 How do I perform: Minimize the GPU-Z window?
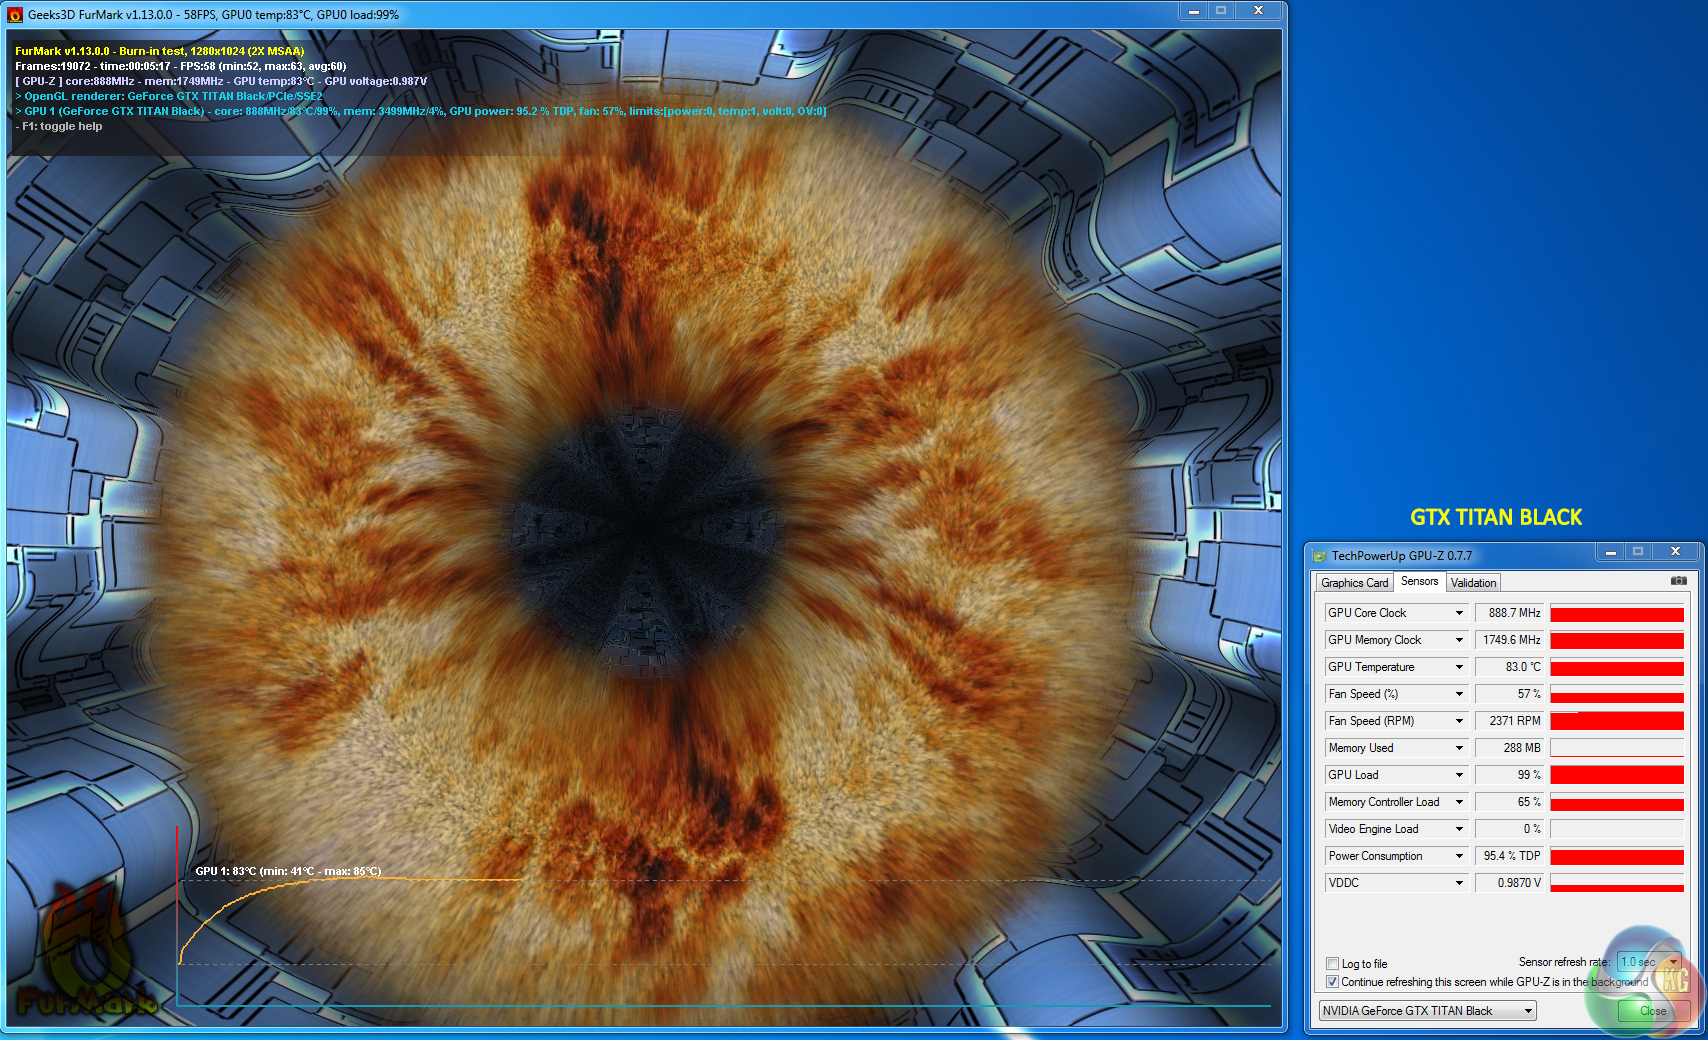point(1610,552)
